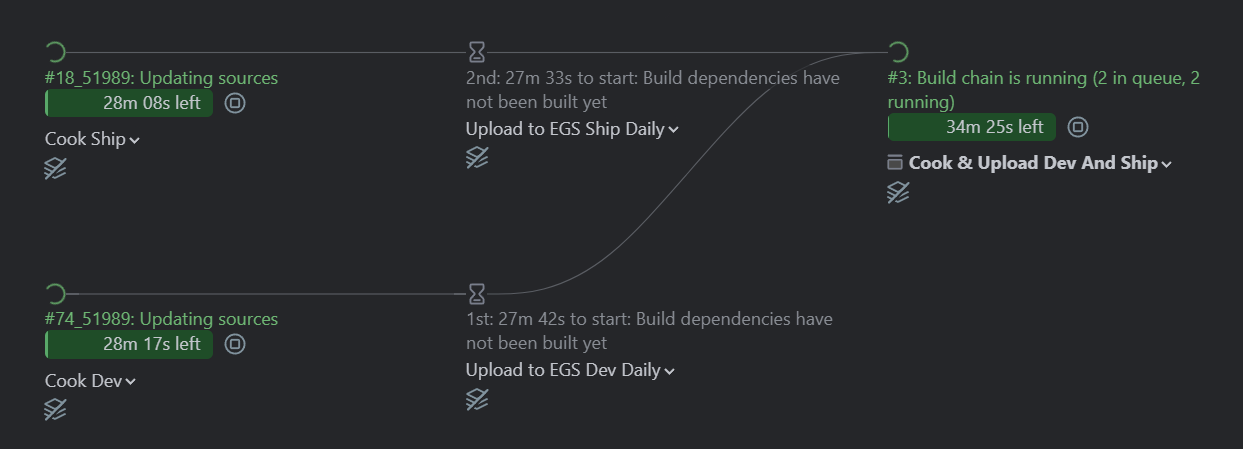Screen dimensions: 1243x449
Task: Expand the Cook Dev dropdown
Action: click(x=90, y=381)
